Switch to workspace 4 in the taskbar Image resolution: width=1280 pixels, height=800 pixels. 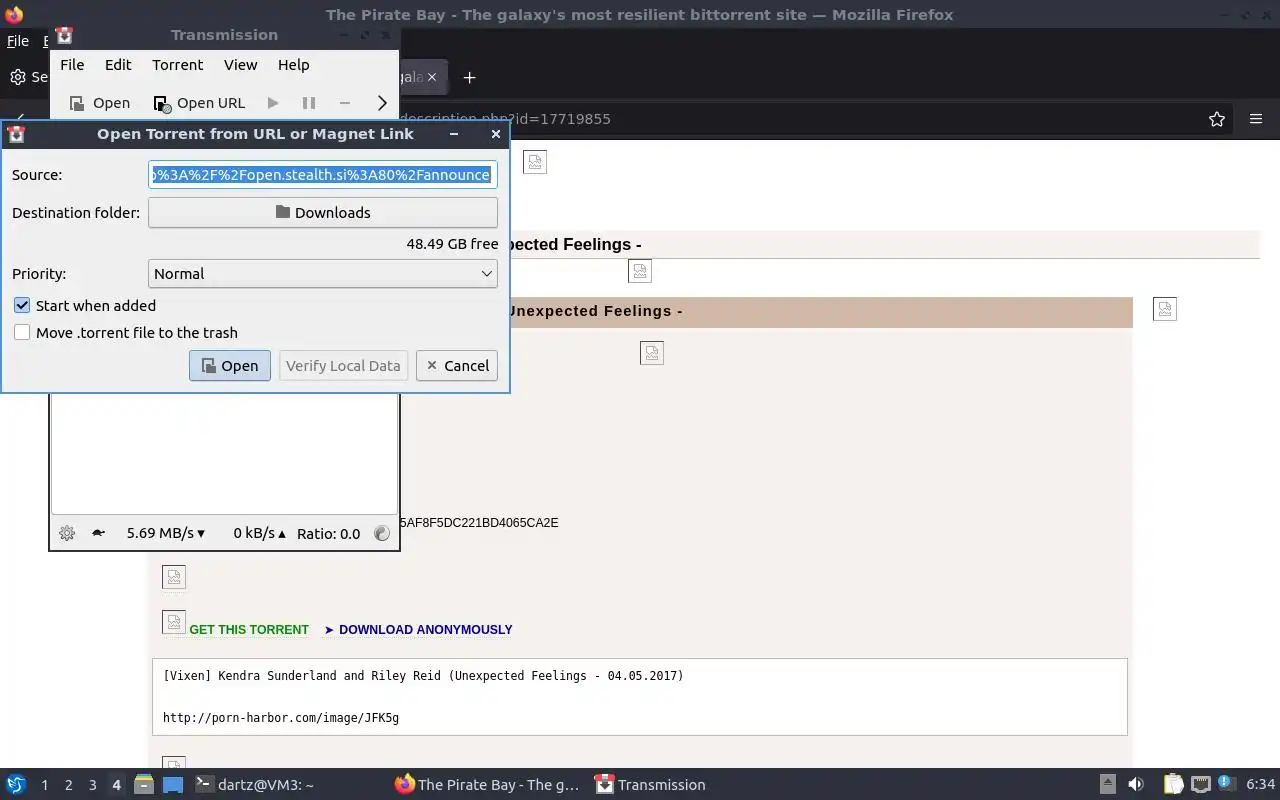pos(116,785)
